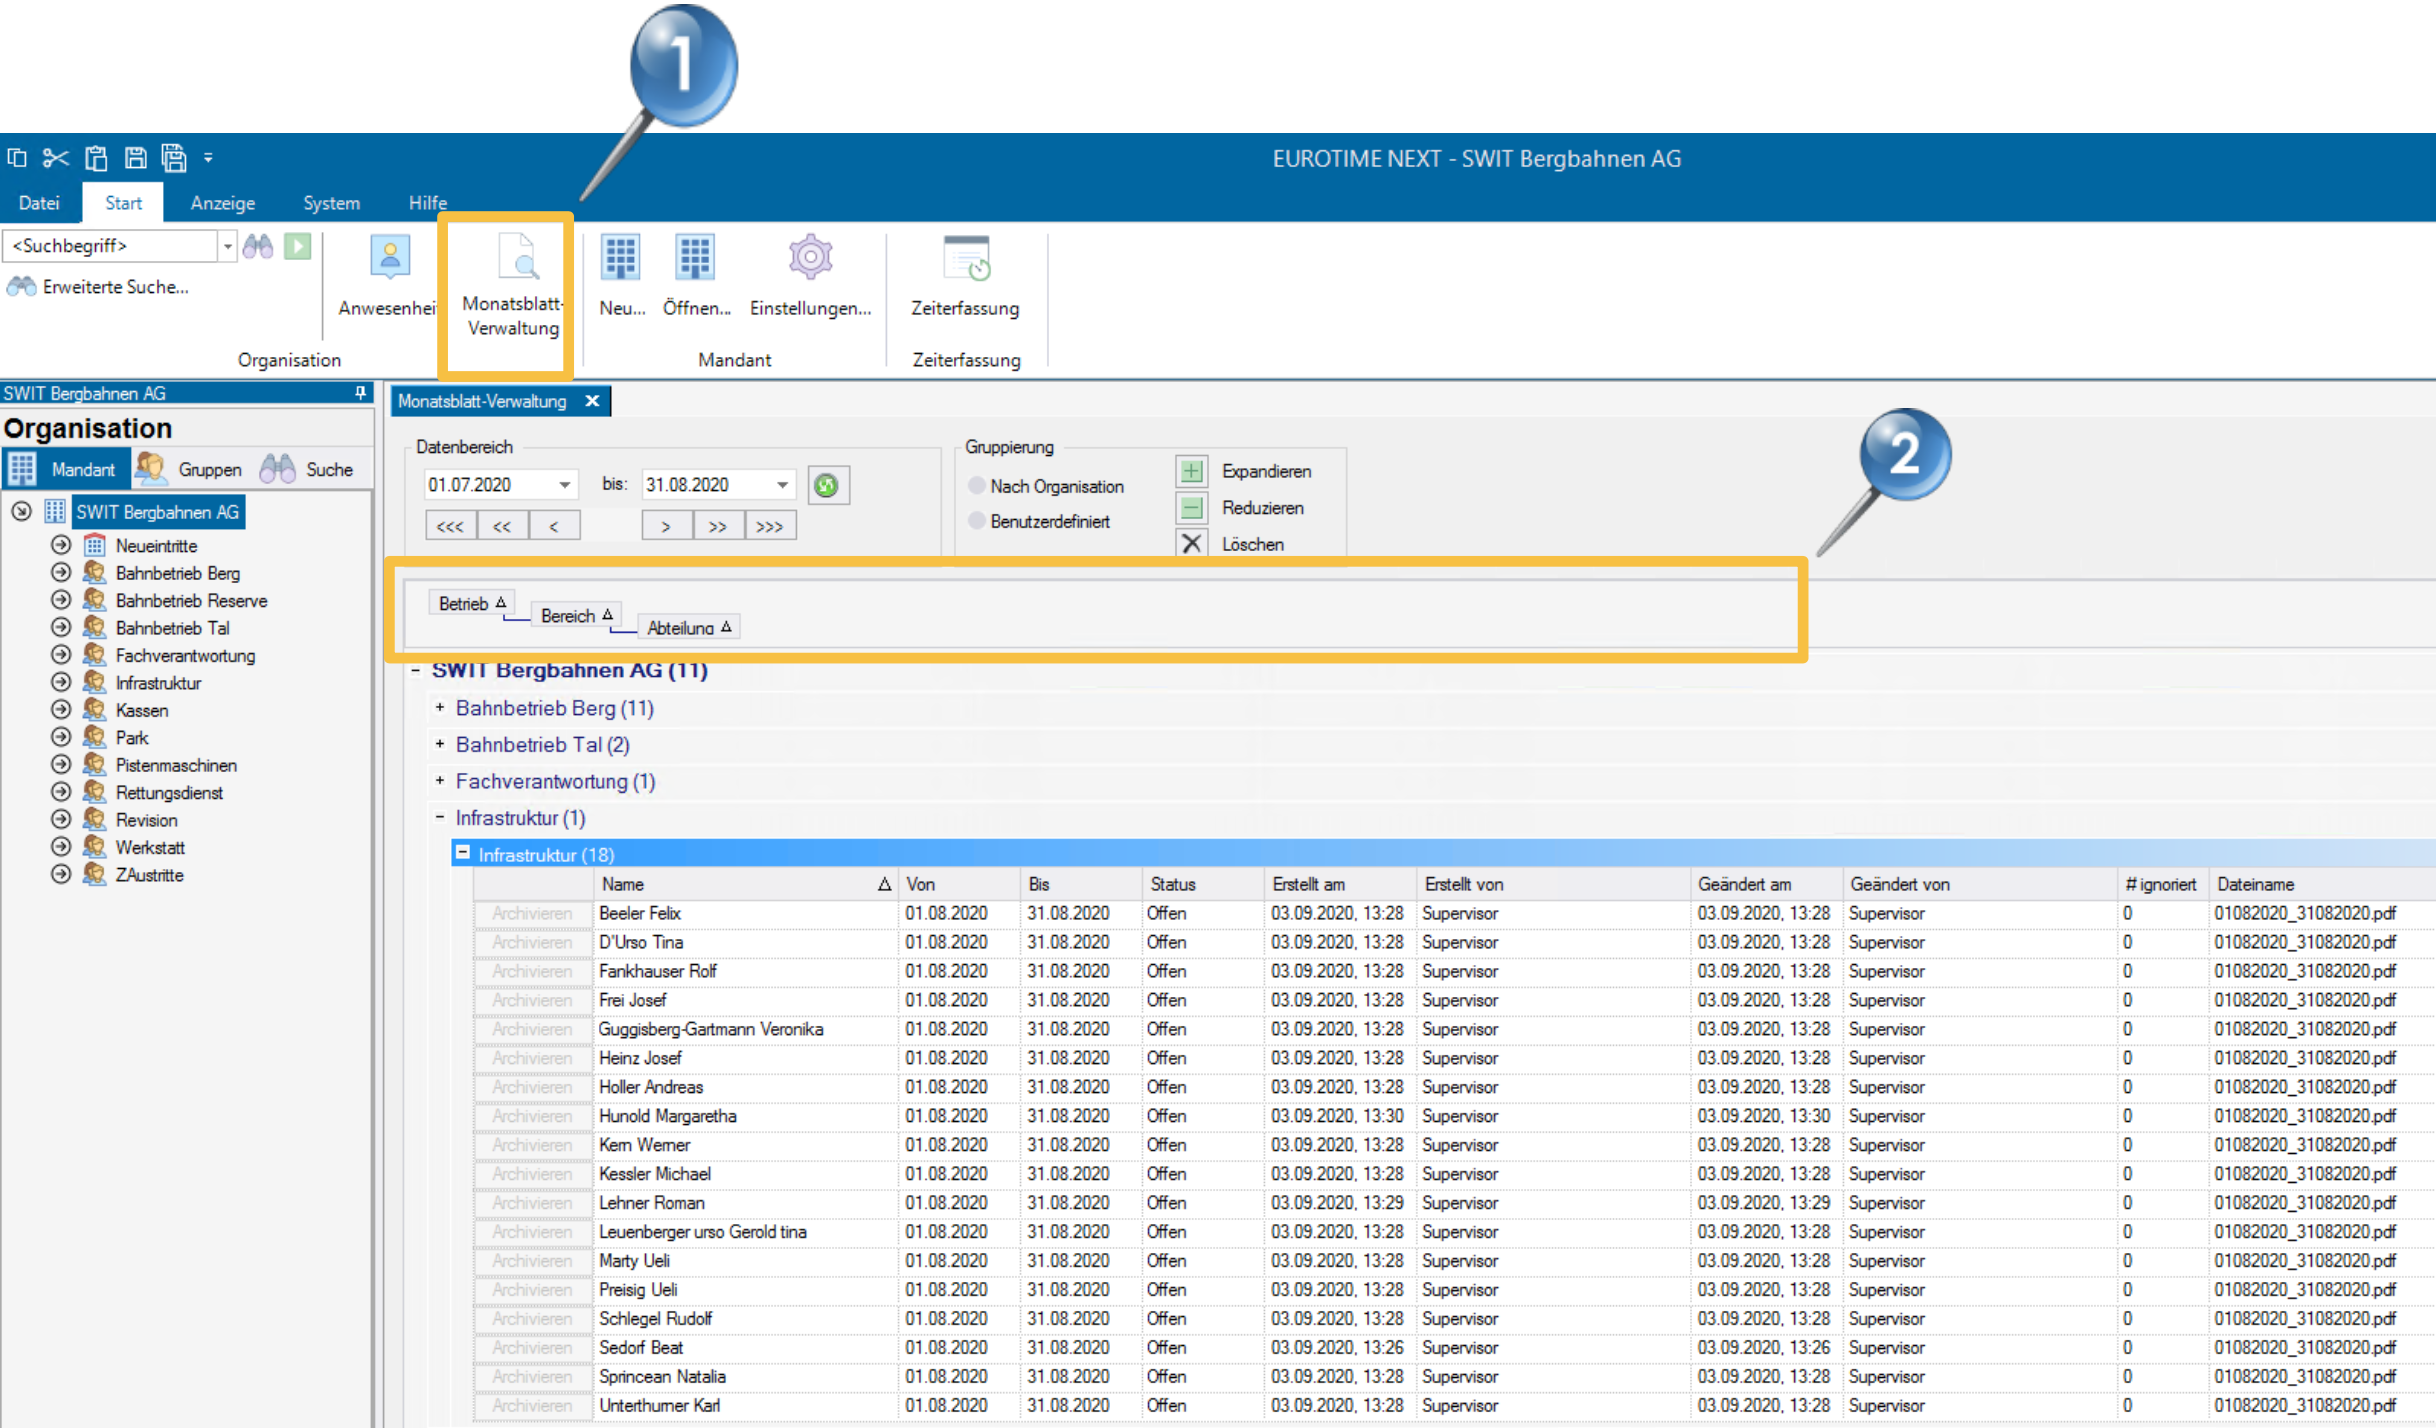Image resolution: width=2436 pixels, height=1428 pixels.
Task: Click Erweiterte Suche link
Action: [115, 287]
